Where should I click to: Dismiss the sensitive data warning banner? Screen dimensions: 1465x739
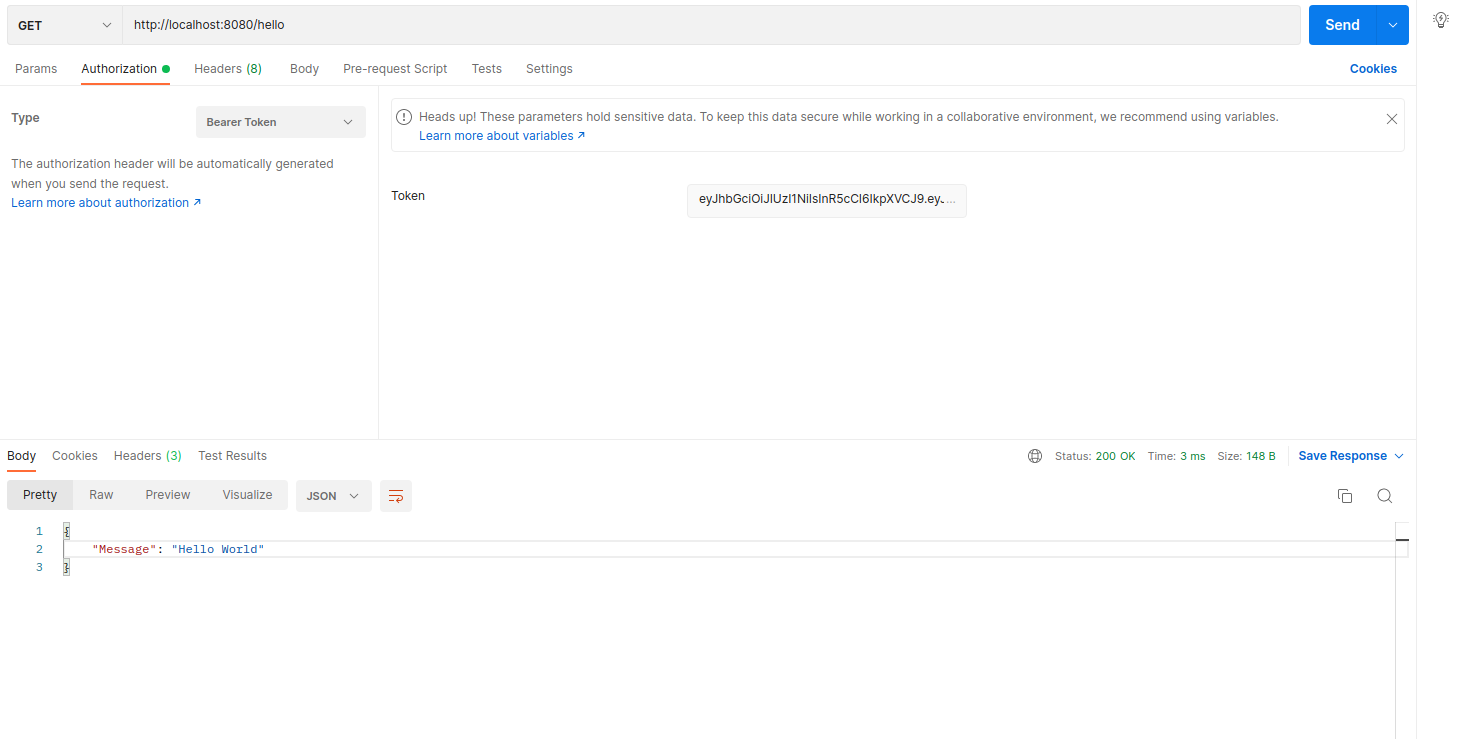[x=1391, y=118]
